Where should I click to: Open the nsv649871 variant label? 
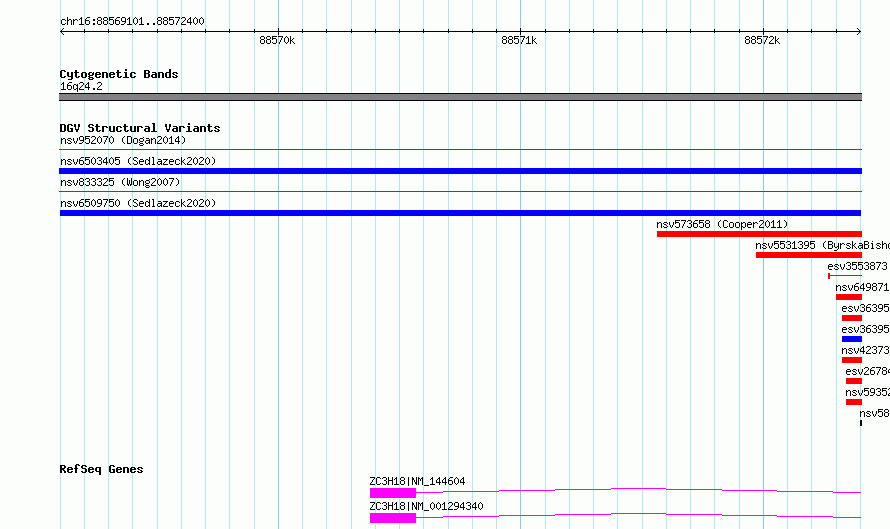click(862, 287)
